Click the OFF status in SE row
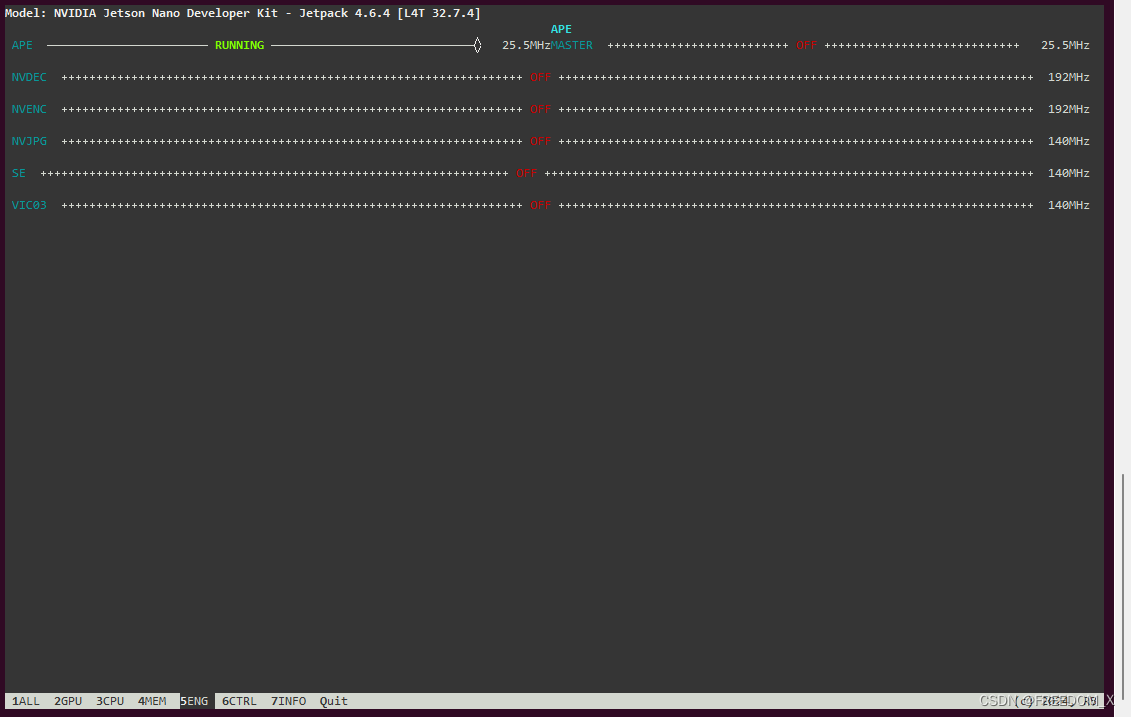This screenshot has width=1131, height=717. (527, 173)
